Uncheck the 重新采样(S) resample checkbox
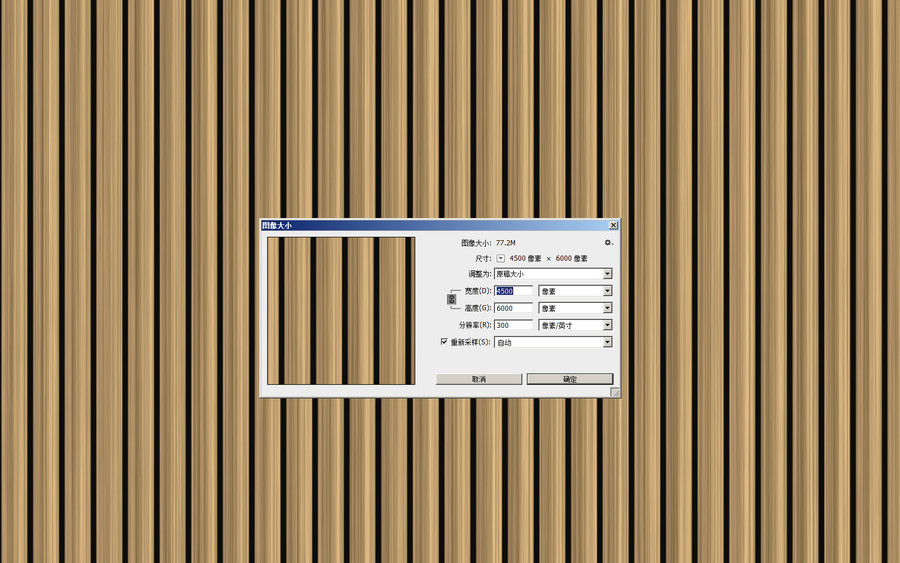This screenshot has height=563, width=900. [444, 341]
